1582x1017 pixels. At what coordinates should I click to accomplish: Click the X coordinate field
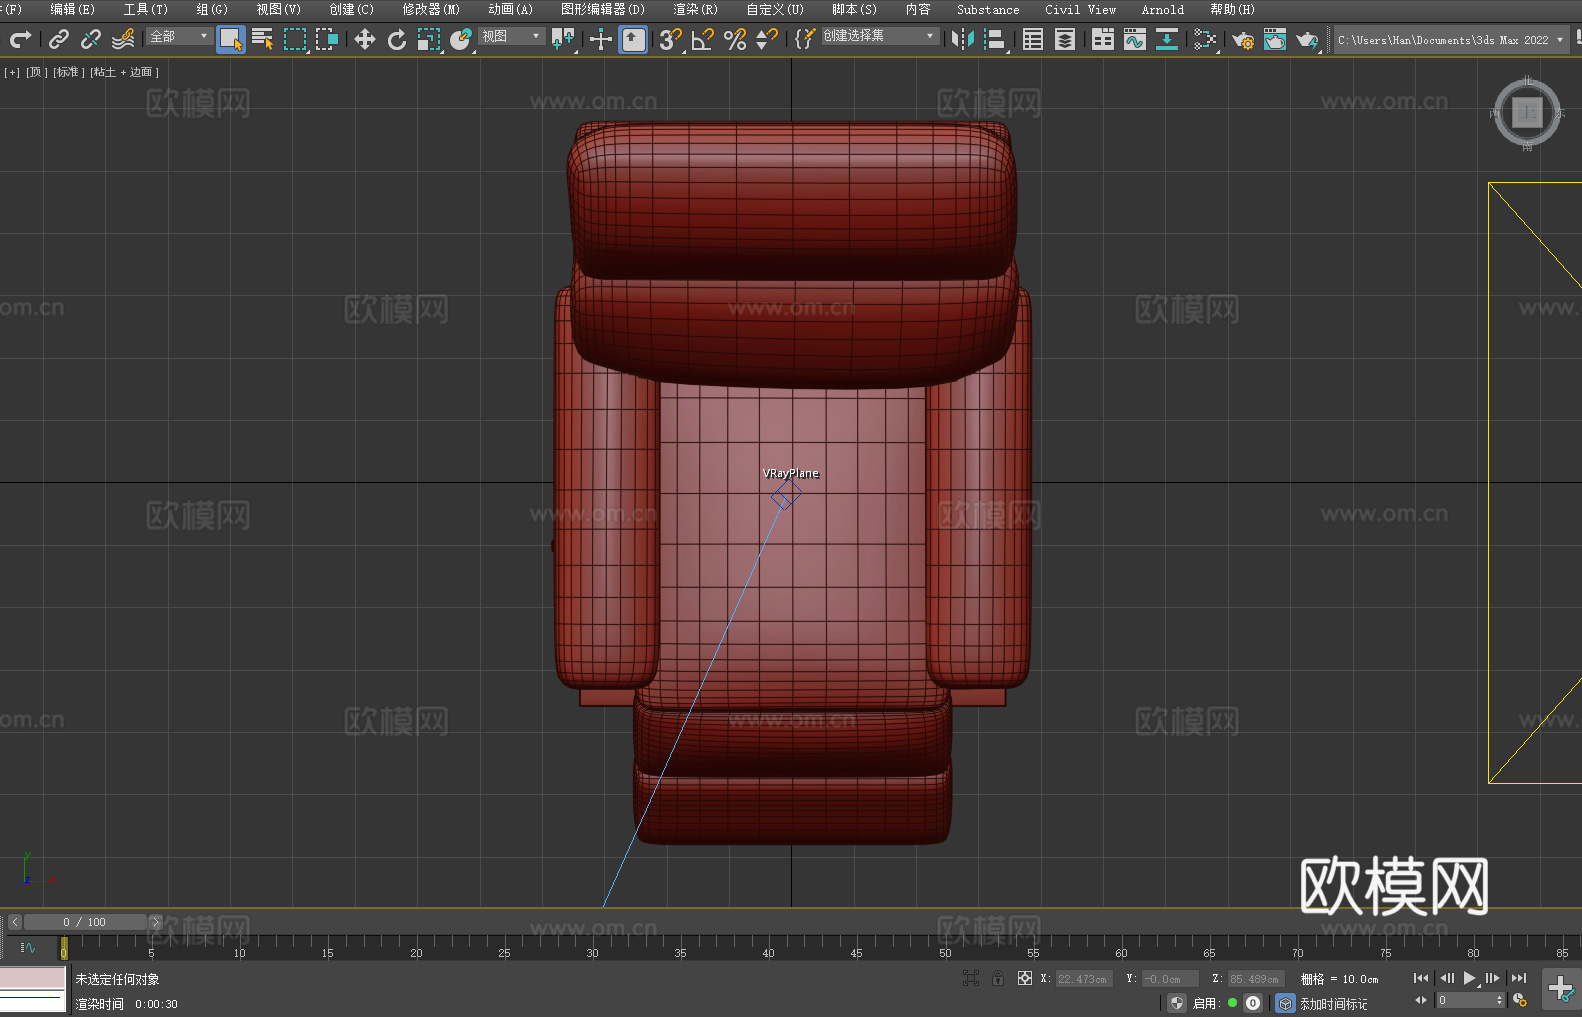click(x=1083, y=979)
